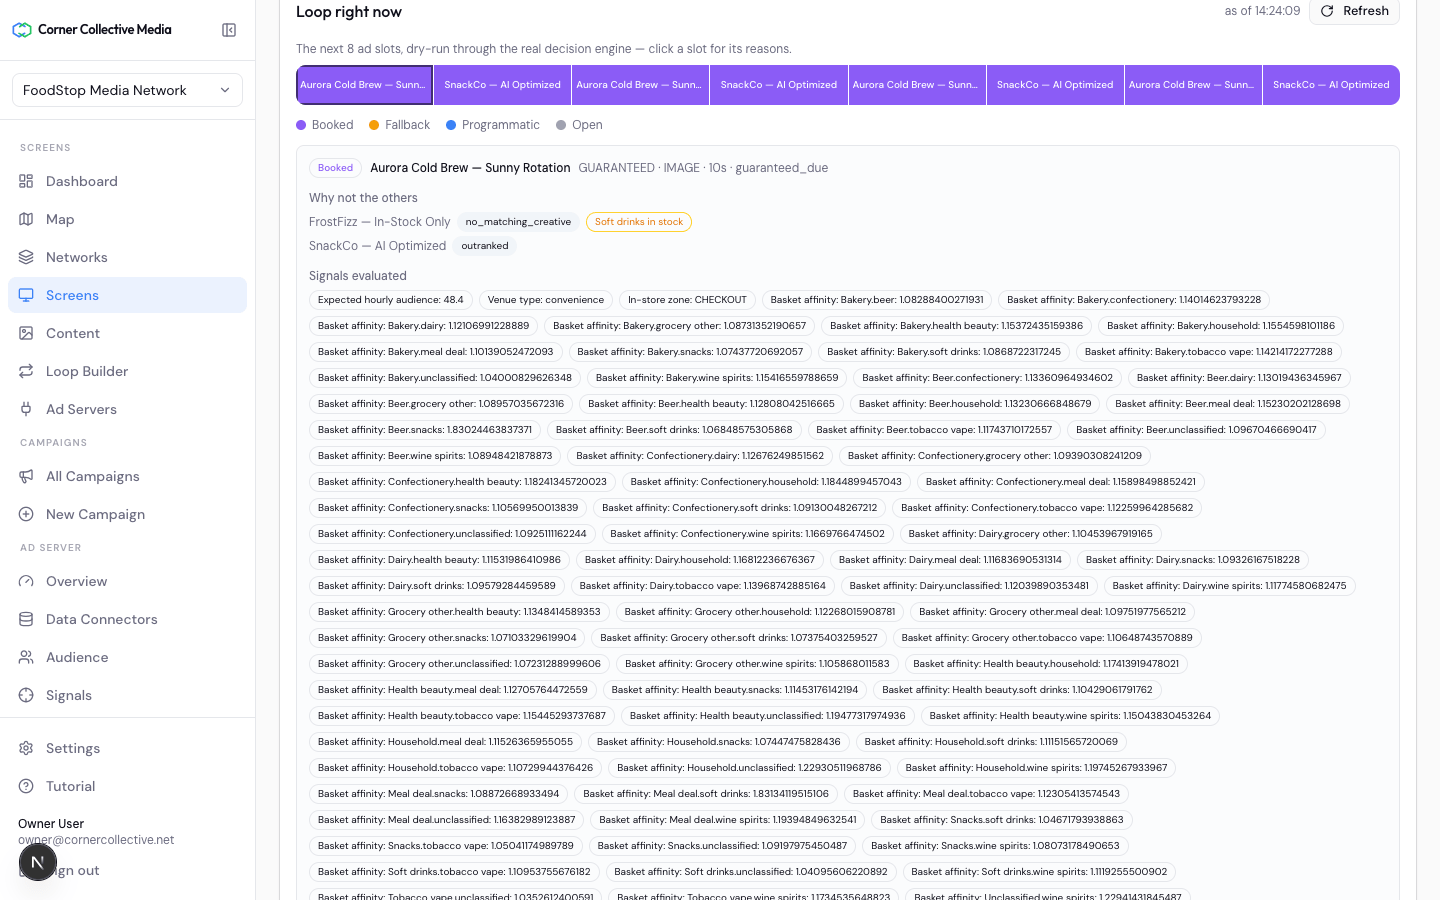Open the Overview gauge icon
This screenshot has height=900, width=1440.
[x=26, y=581]
